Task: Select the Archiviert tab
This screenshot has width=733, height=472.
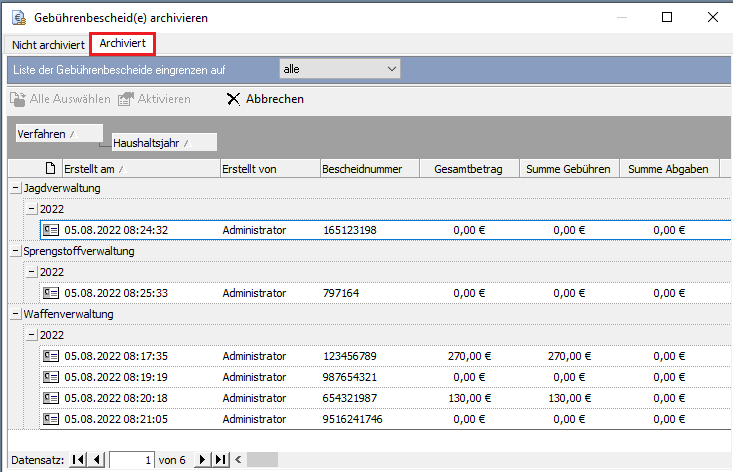Action: pos(123,44)
